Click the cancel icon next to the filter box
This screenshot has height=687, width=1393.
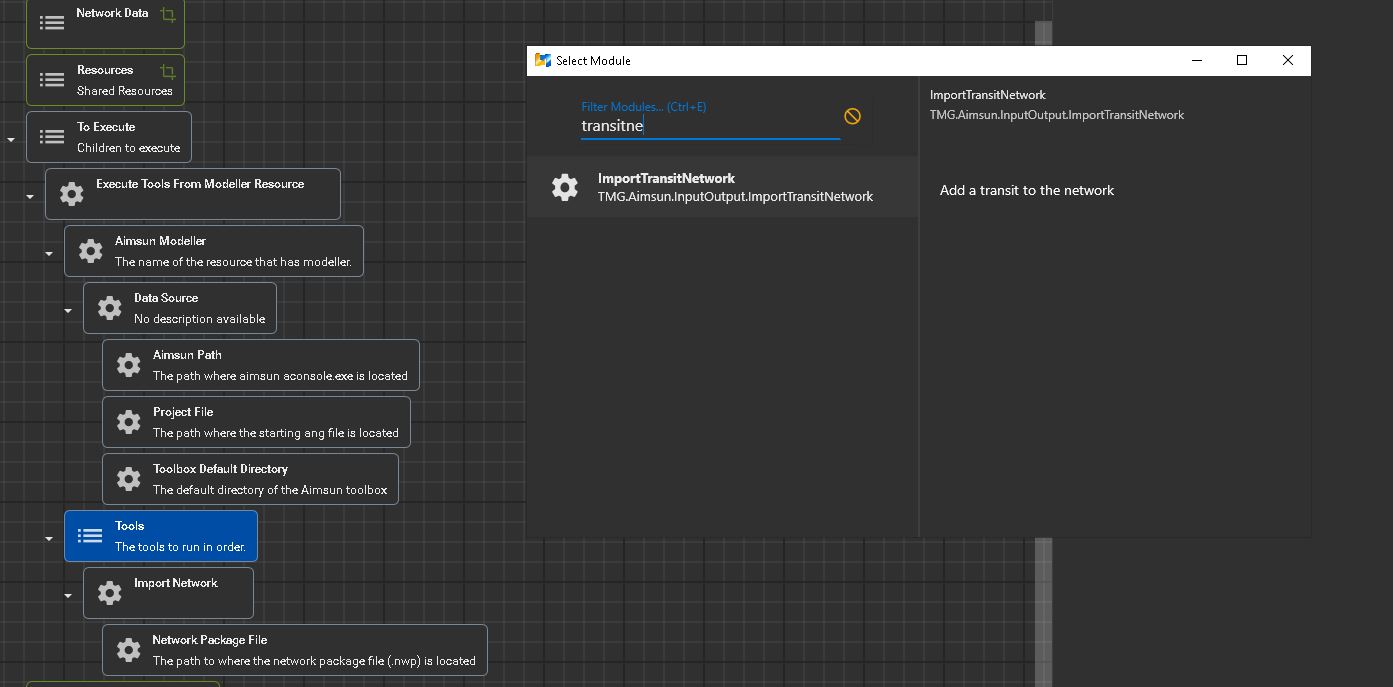852,115
